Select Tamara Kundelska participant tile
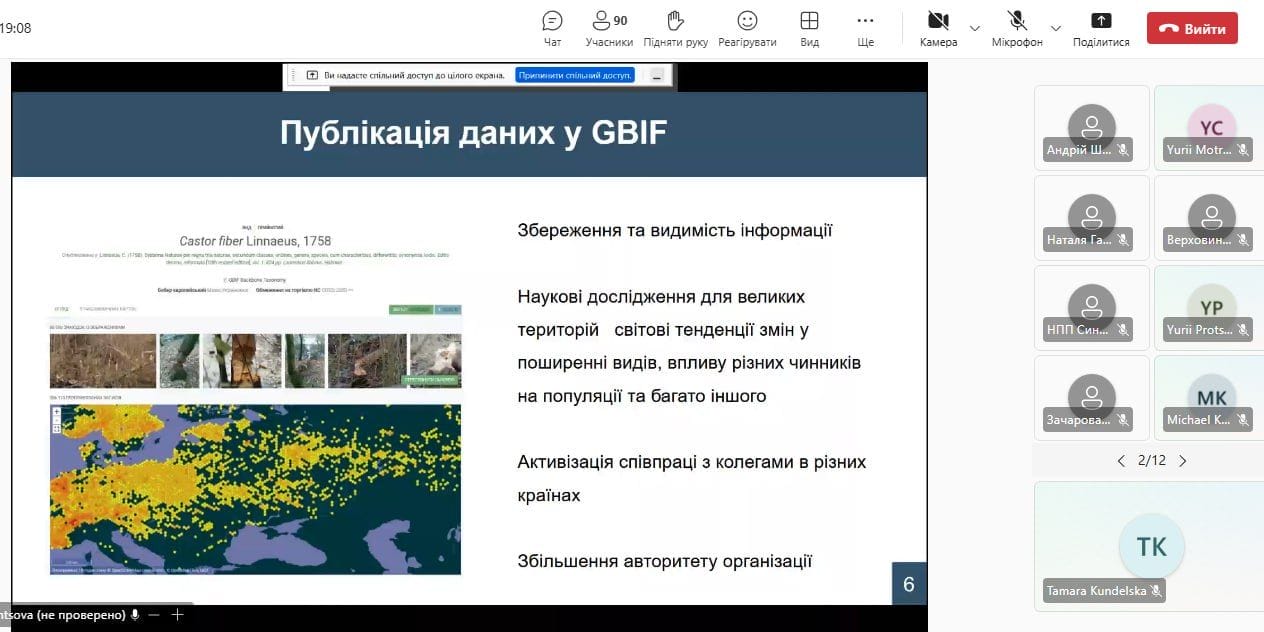 click(x=1150, y=546)
